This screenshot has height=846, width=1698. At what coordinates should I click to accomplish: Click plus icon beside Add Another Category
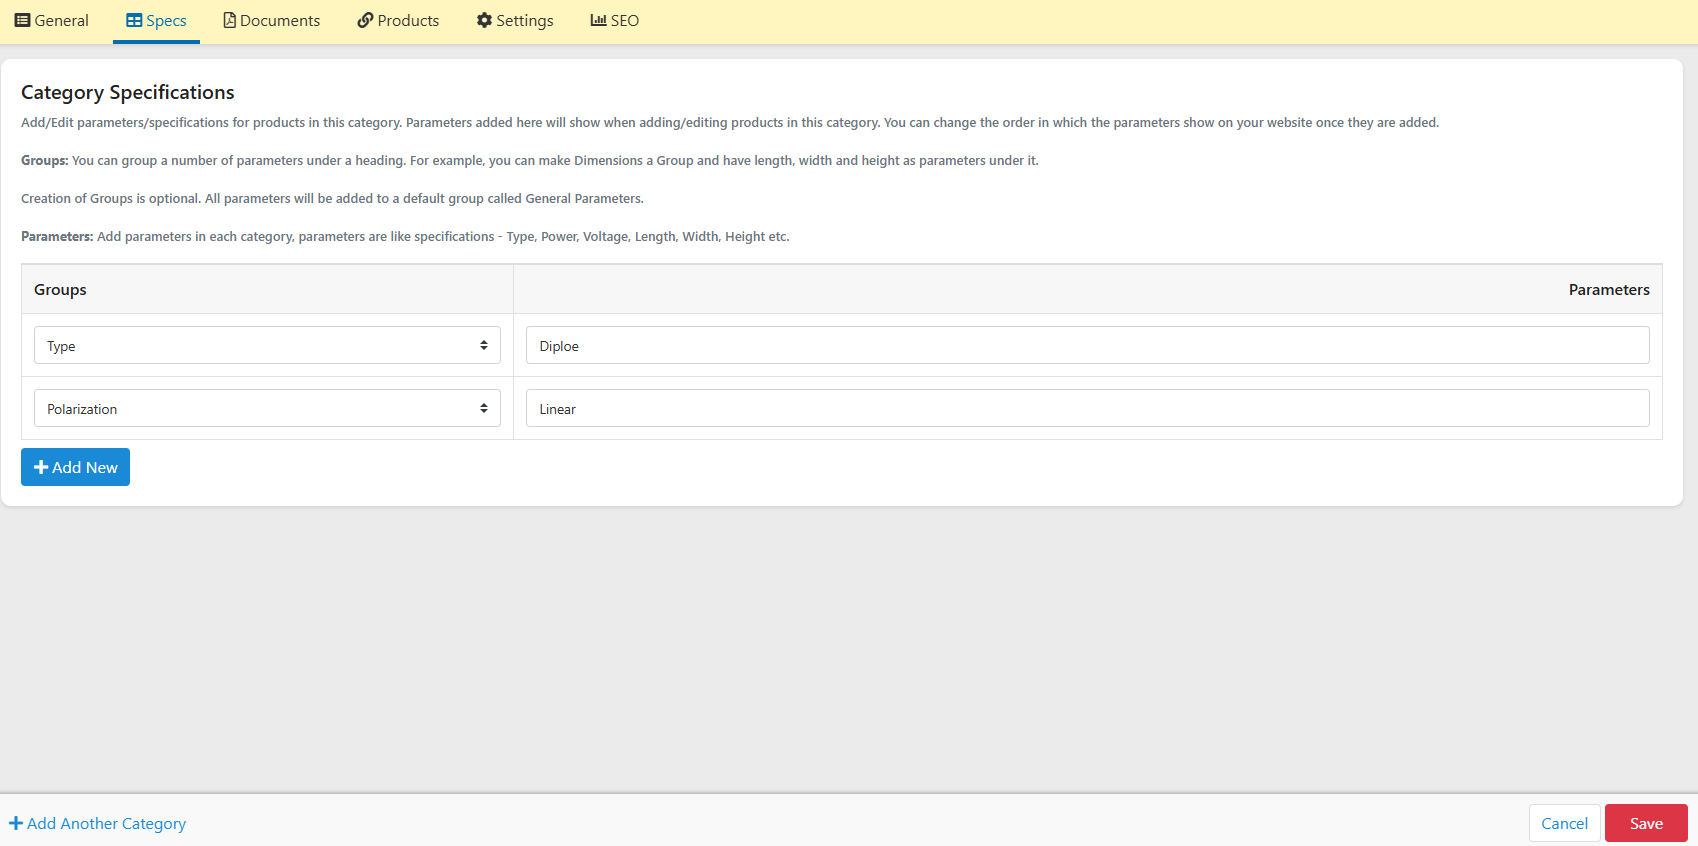click(x=16, y=823)
